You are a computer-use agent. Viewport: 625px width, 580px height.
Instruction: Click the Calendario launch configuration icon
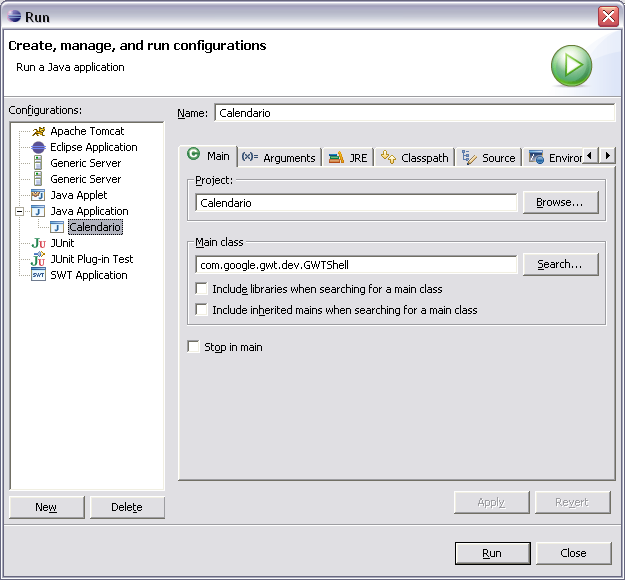[57, 227]
